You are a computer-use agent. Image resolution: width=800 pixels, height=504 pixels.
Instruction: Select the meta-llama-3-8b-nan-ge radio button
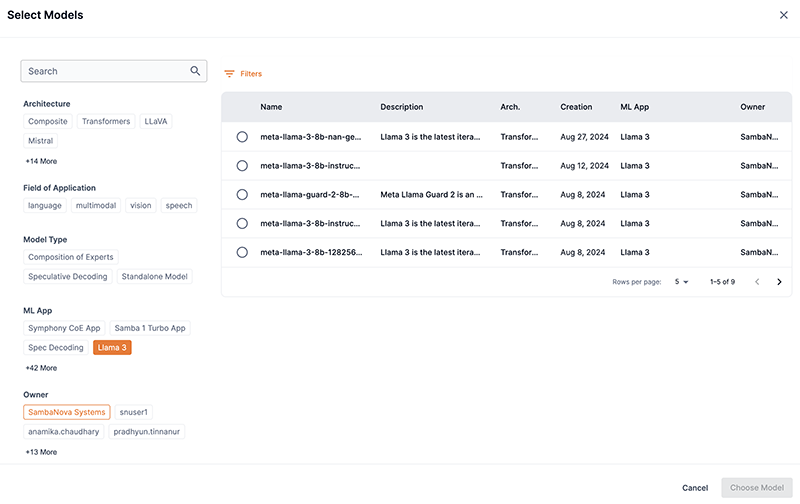pos(242,136)
